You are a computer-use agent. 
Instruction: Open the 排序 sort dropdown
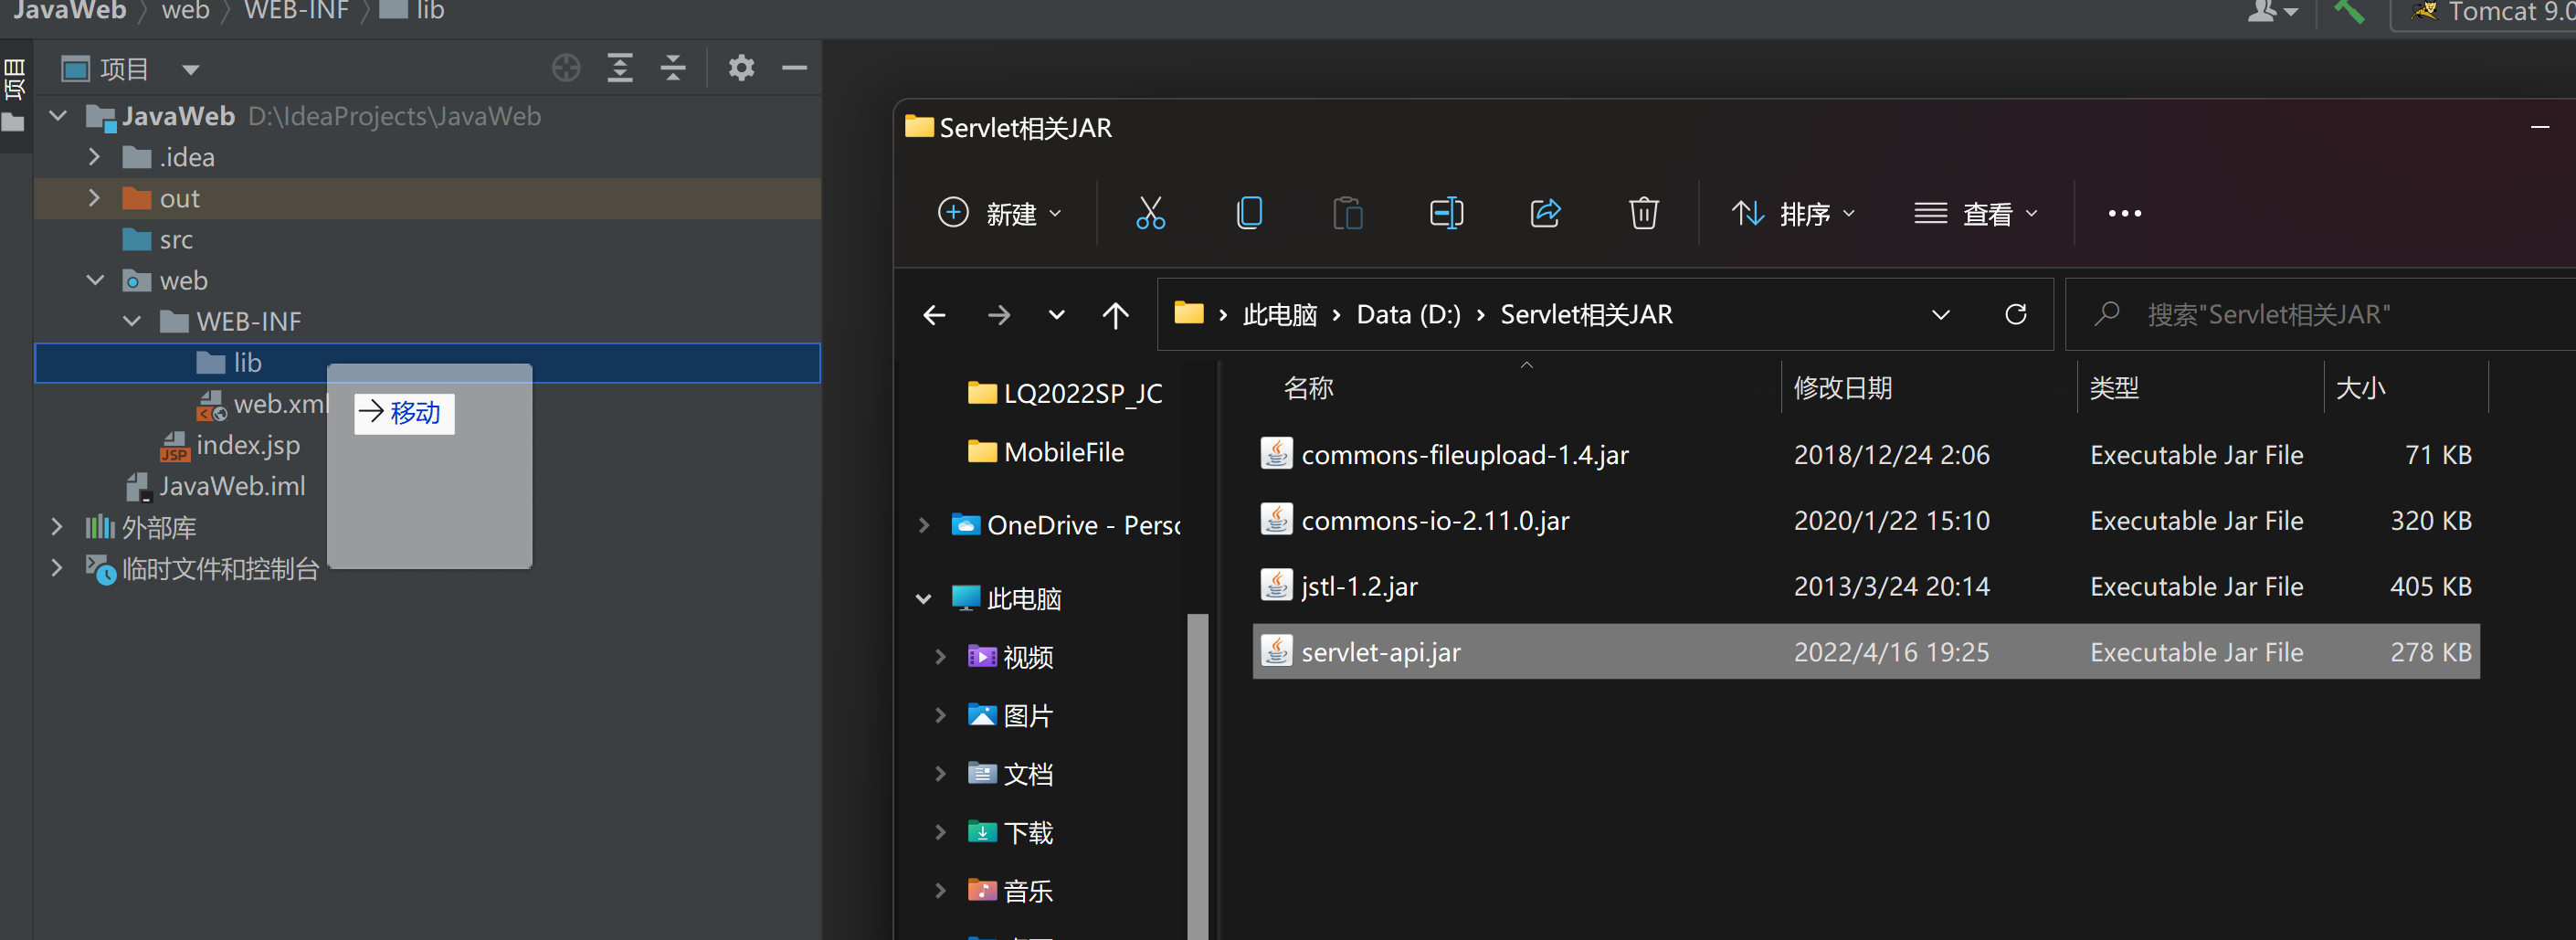(1795, 213)
